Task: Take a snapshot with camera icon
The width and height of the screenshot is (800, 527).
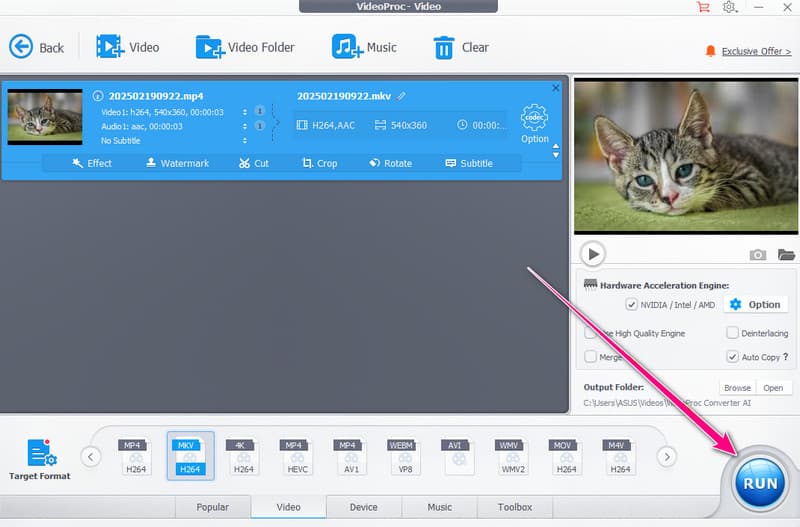Action: click(x=758, y=254)
